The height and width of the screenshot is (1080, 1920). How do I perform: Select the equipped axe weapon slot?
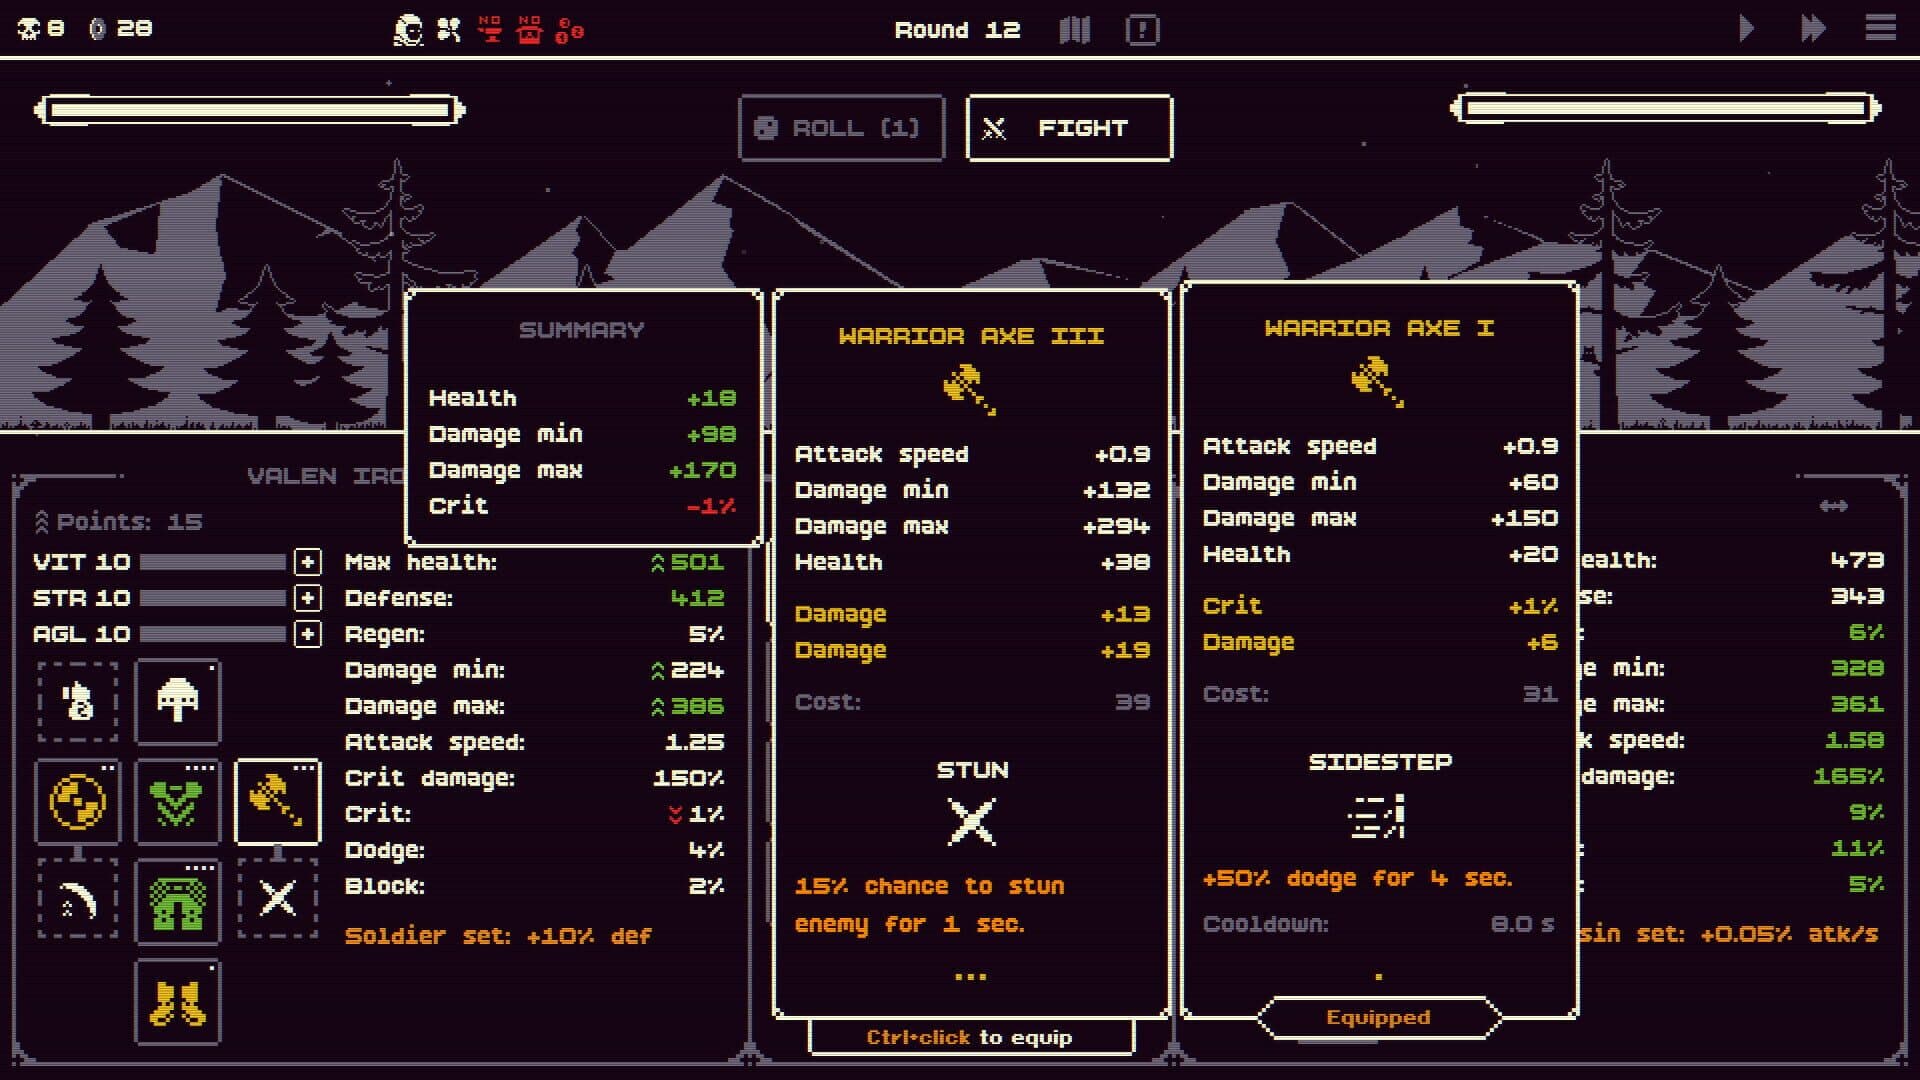(278, 802)
